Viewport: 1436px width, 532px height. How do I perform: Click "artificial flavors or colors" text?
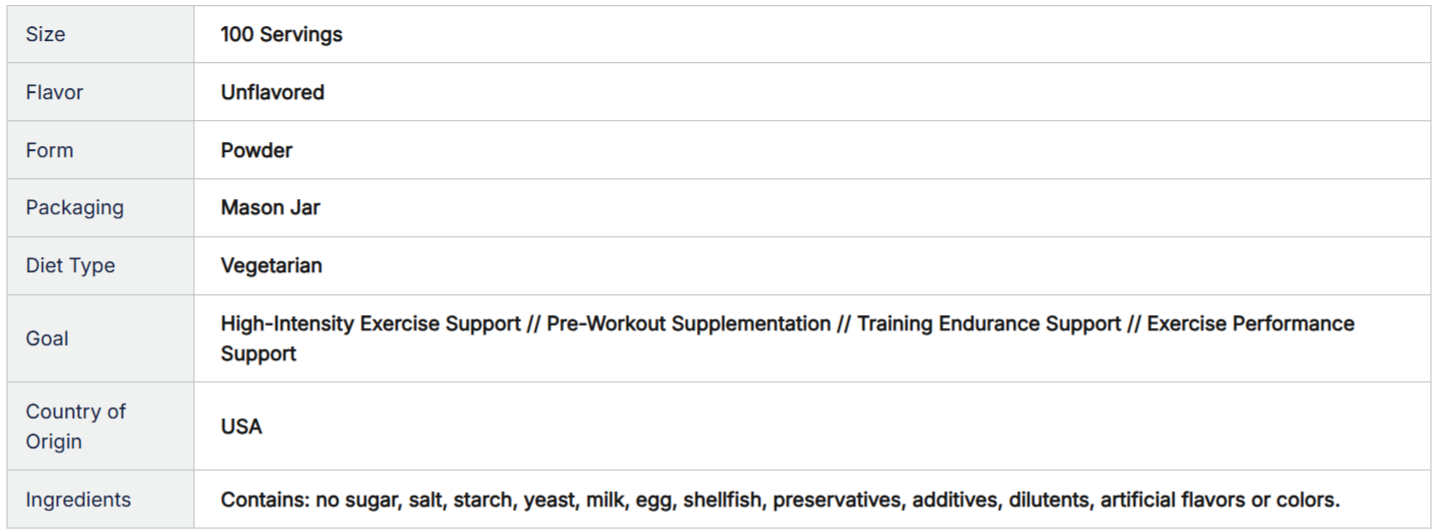click(x=1220, y=499)
